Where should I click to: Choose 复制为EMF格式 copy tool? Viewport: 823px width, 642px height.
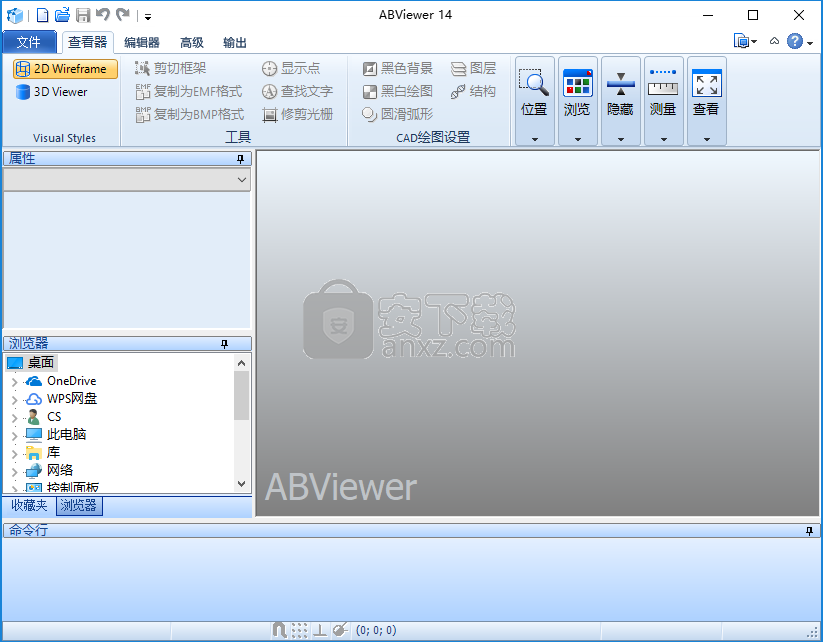pos(189,91)
